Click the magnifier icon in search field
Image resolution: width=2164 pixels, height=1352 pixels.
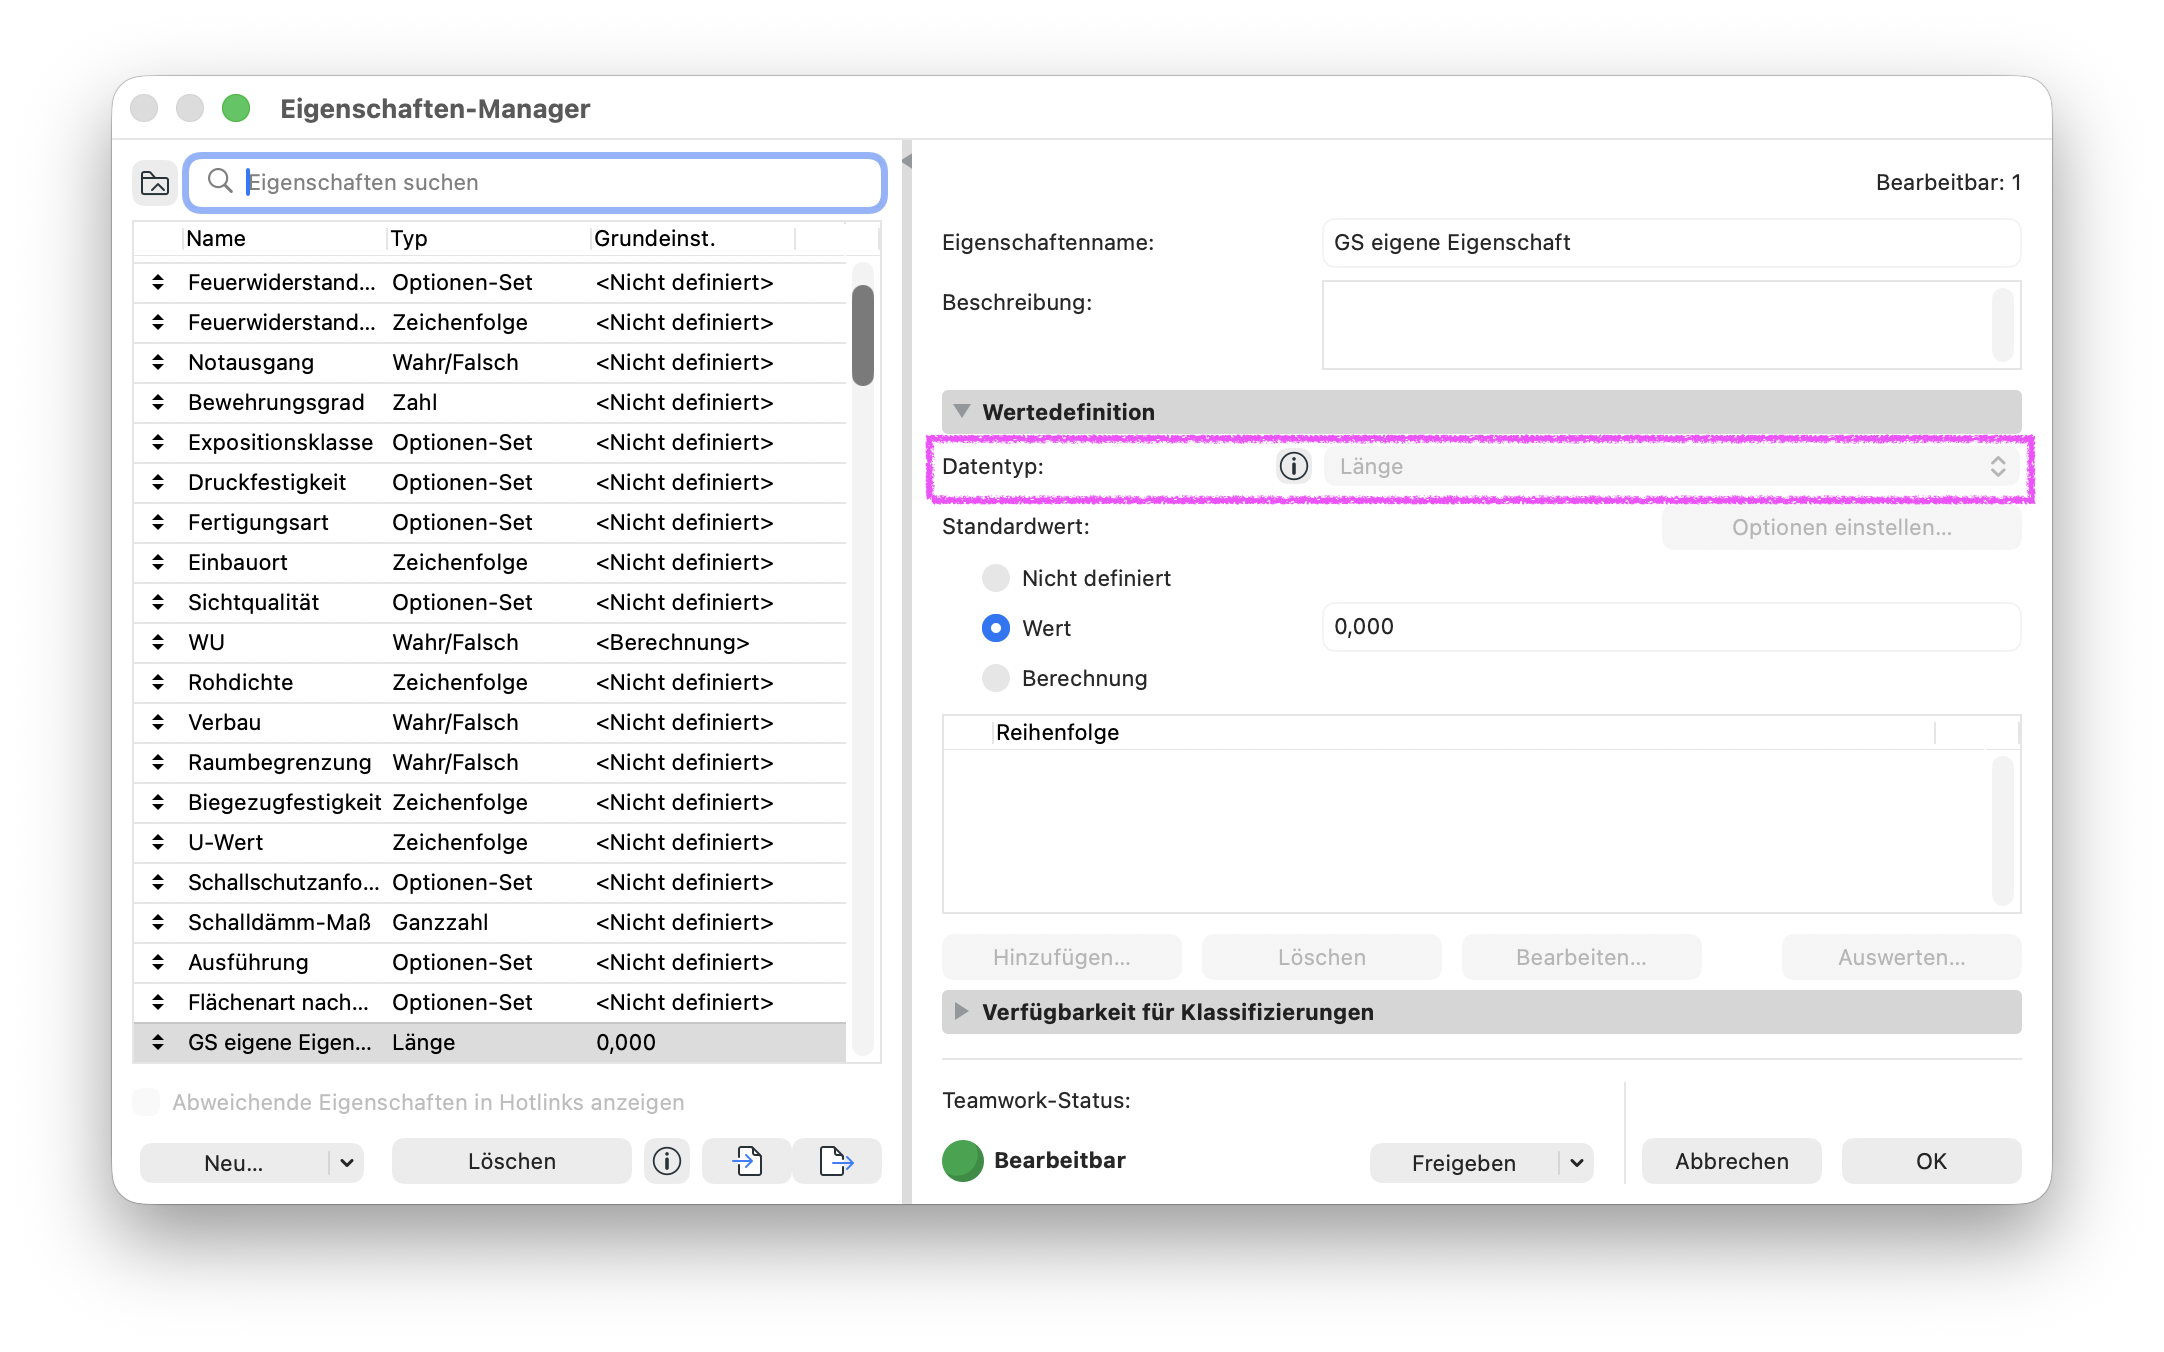coord(219,181)
